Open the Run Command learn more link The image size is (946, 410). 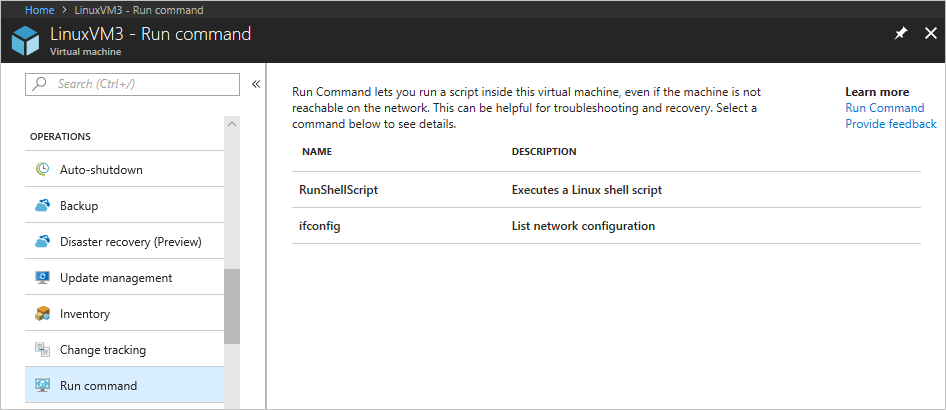884,108
